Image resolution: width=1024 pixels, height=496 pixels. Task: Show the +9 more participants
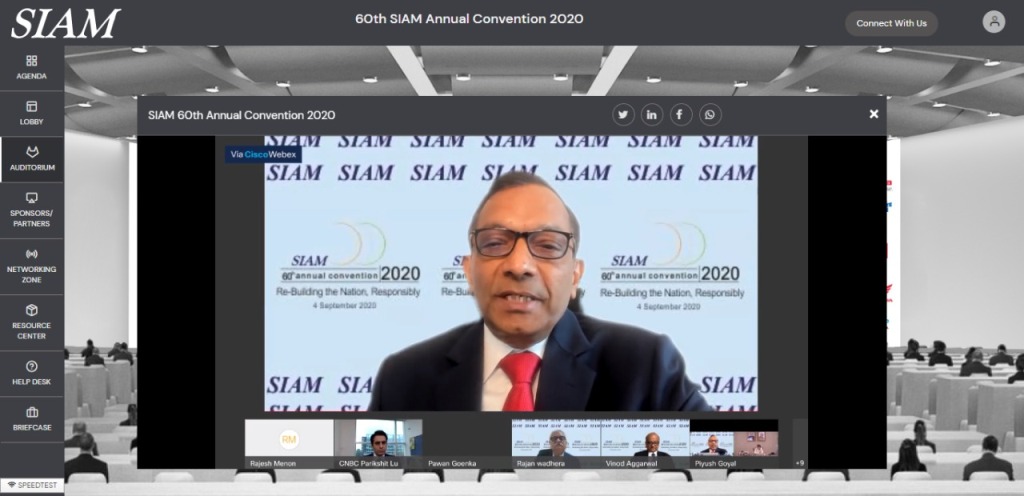(x=800, y=444)
